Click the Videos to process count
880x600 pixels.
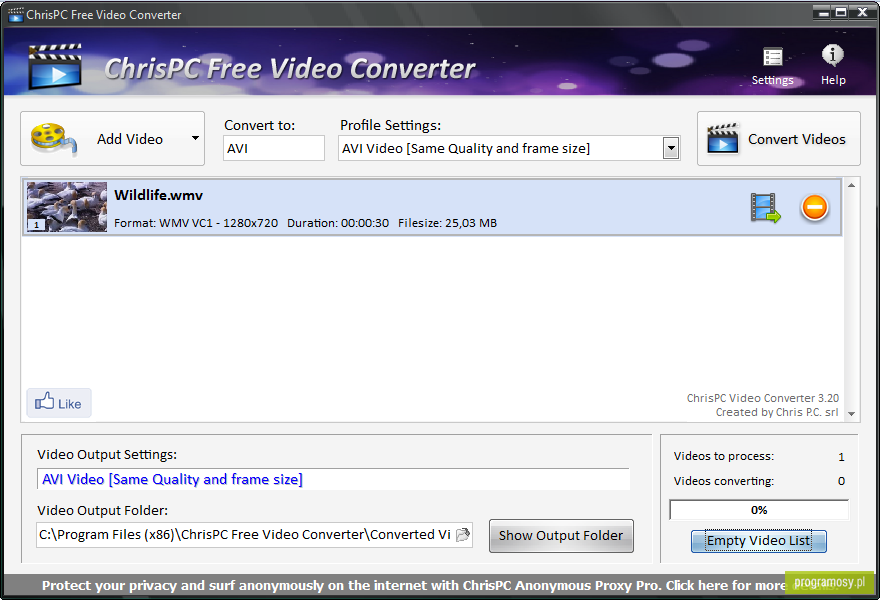pyautogui.click(x=841, y=457)
